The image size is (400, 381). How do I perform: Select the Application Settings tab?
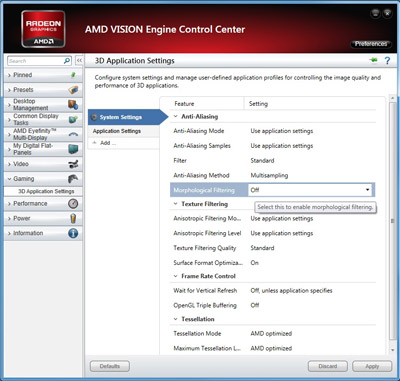pos(123,131)
